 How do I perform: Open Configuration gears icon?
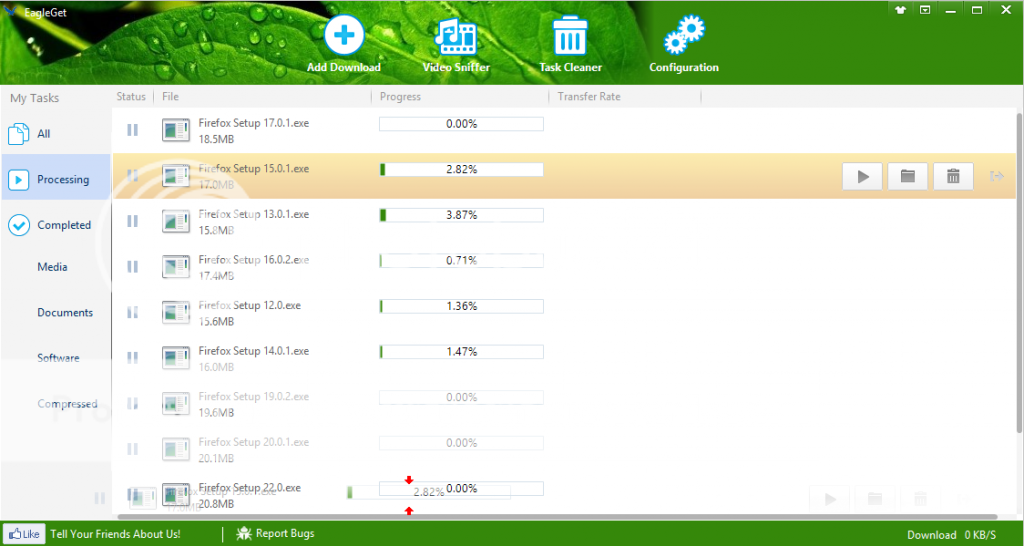(684, 35)
